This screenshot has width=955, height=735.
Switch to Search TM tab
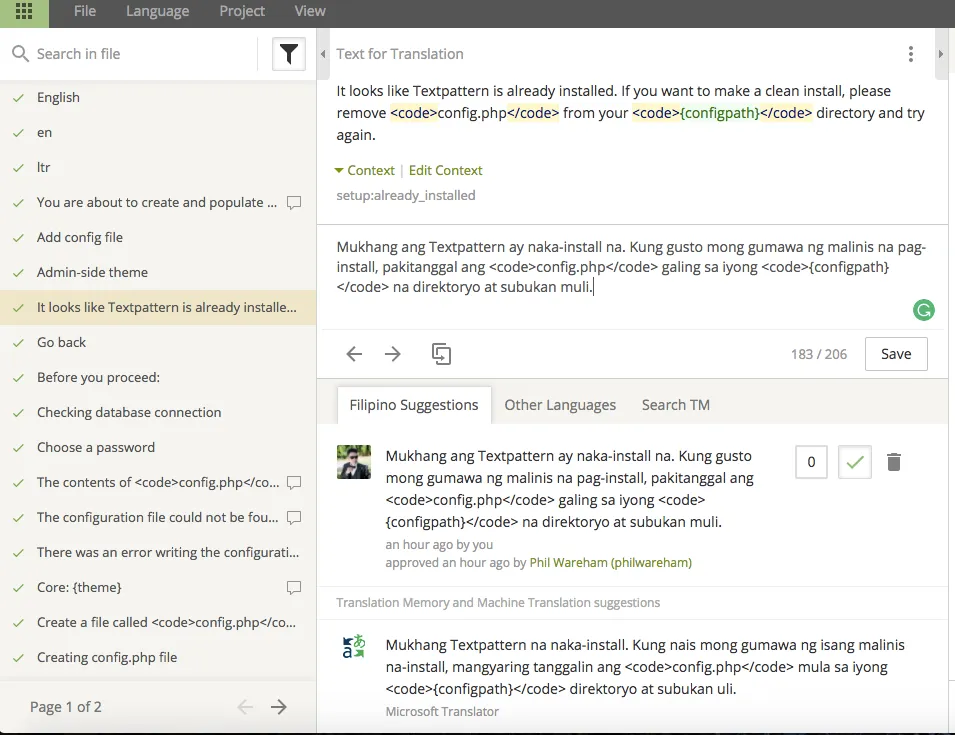675,405
